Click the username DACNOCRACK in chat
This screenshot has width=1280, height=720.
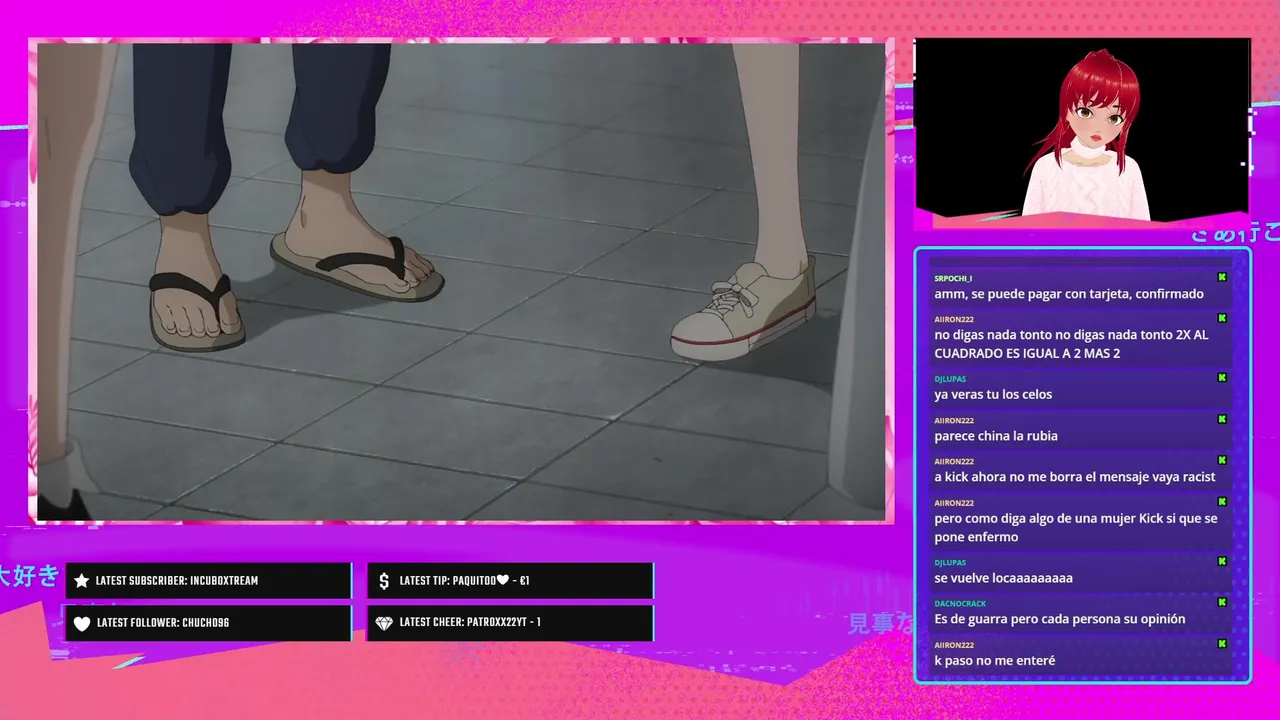coord(960,604)
